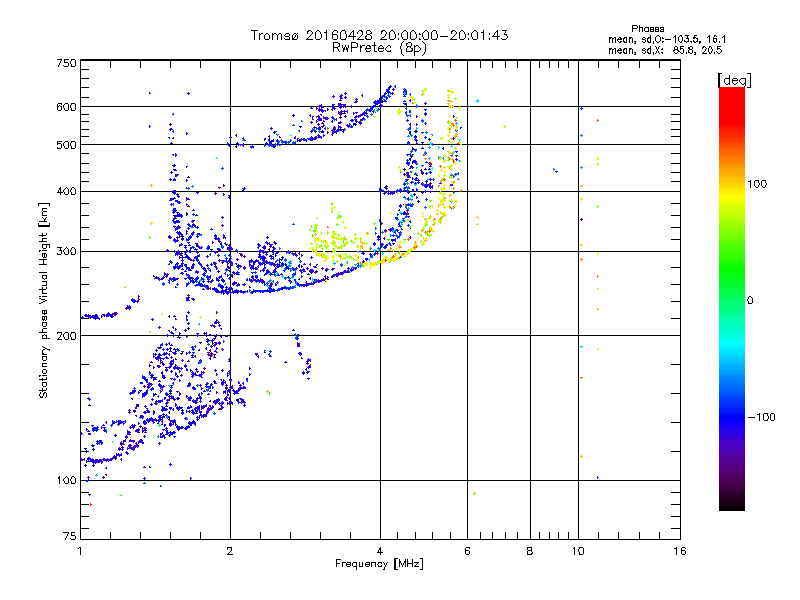Click the y-axis tick label '200'
The image size is (800, 600).
pos(66,336)
